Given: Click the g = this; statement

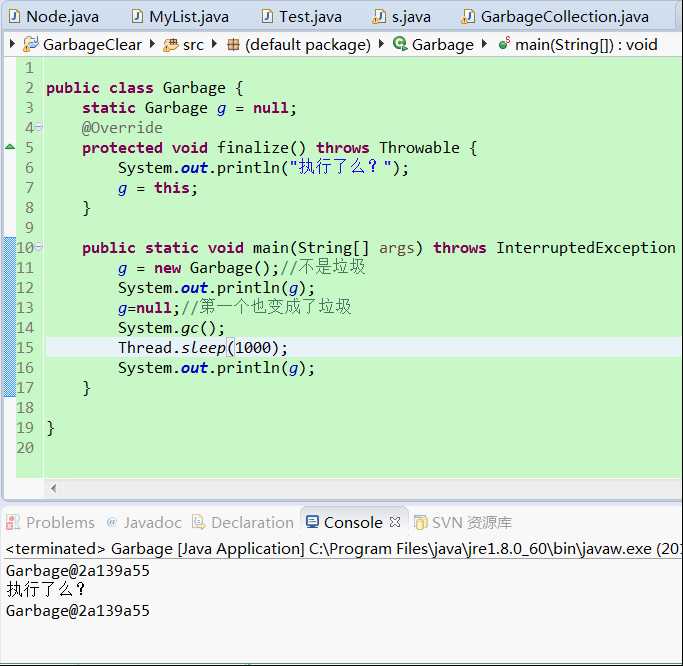Looking at the screenshot, I should (x=158, y=188).
